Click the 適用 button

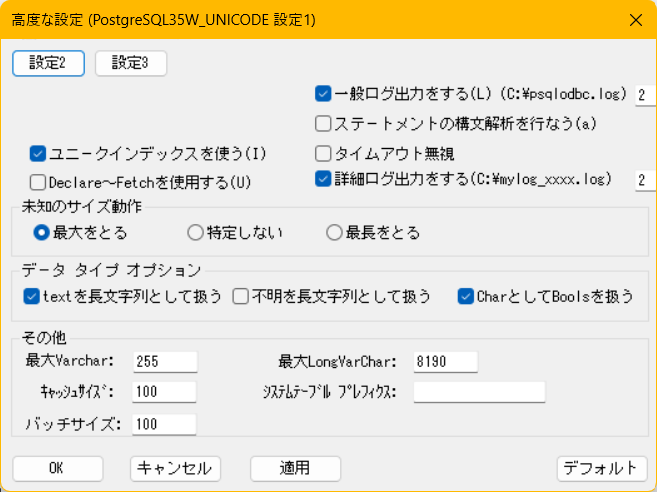click(295, 469)
